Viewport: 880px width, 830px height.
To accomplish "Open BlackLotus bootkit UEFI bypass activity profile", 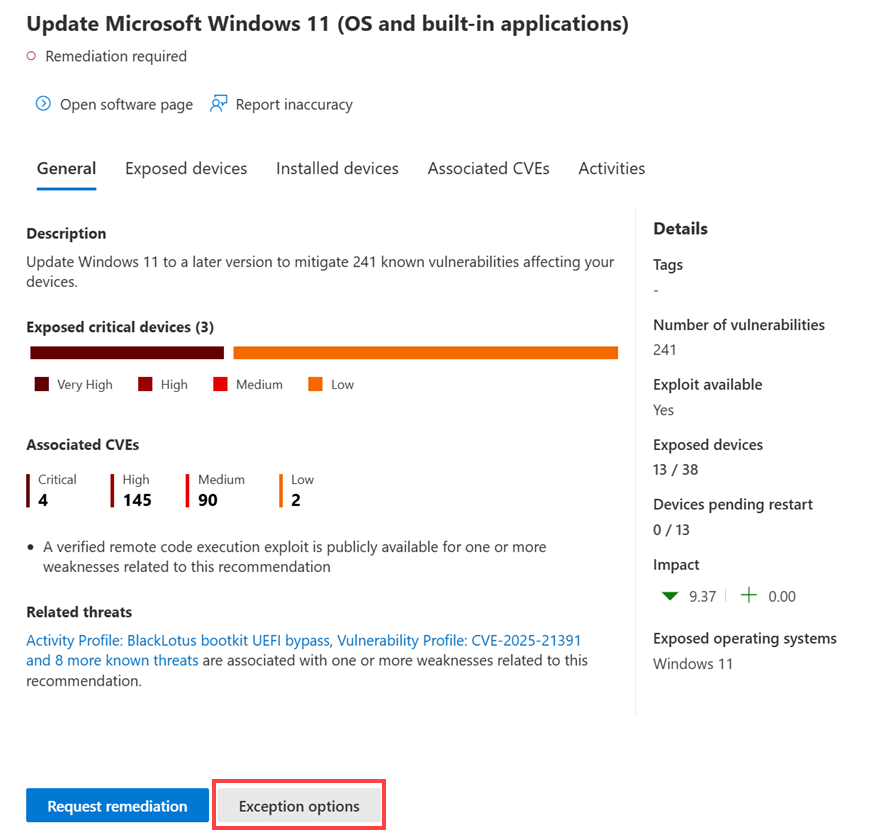I will tap(178, 640).
